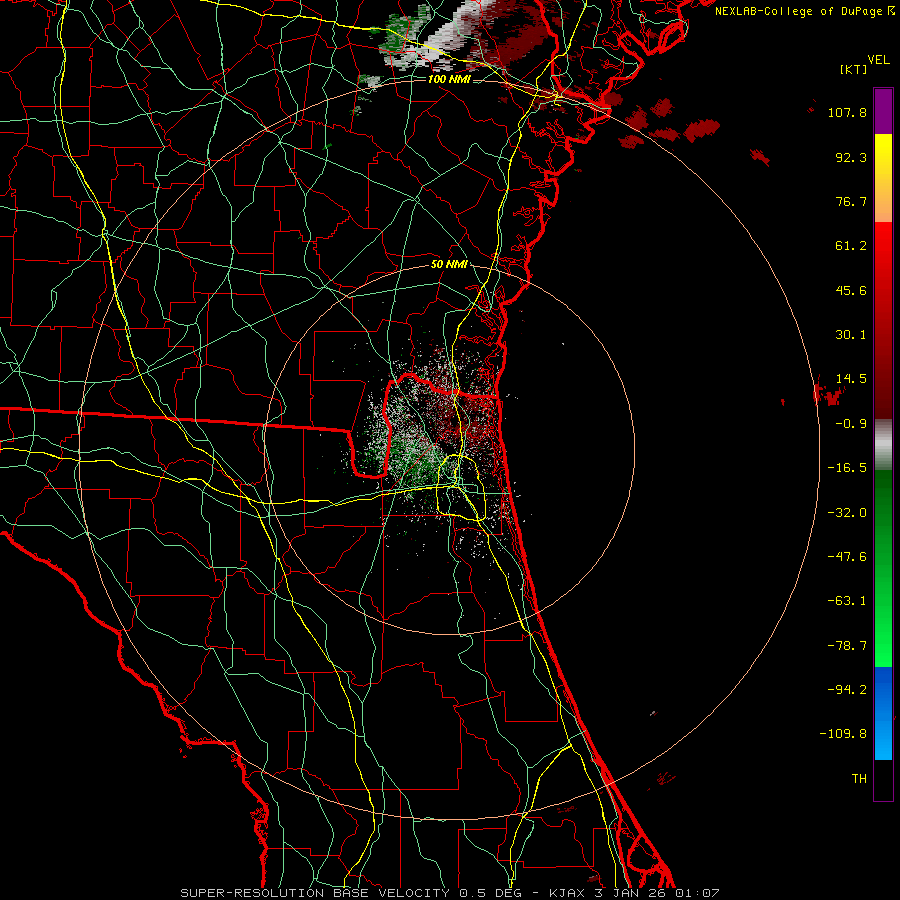
Task: Select the -109.8 legend value
Action: coord(843,734)
